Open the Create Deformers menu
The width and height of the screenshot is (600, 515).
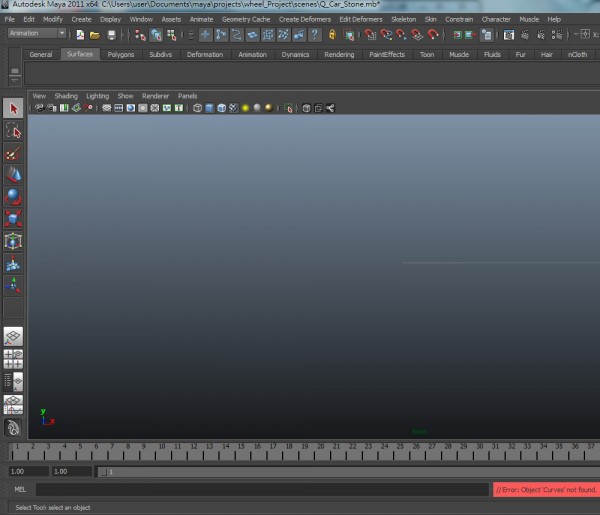click(x=305, y=20)
